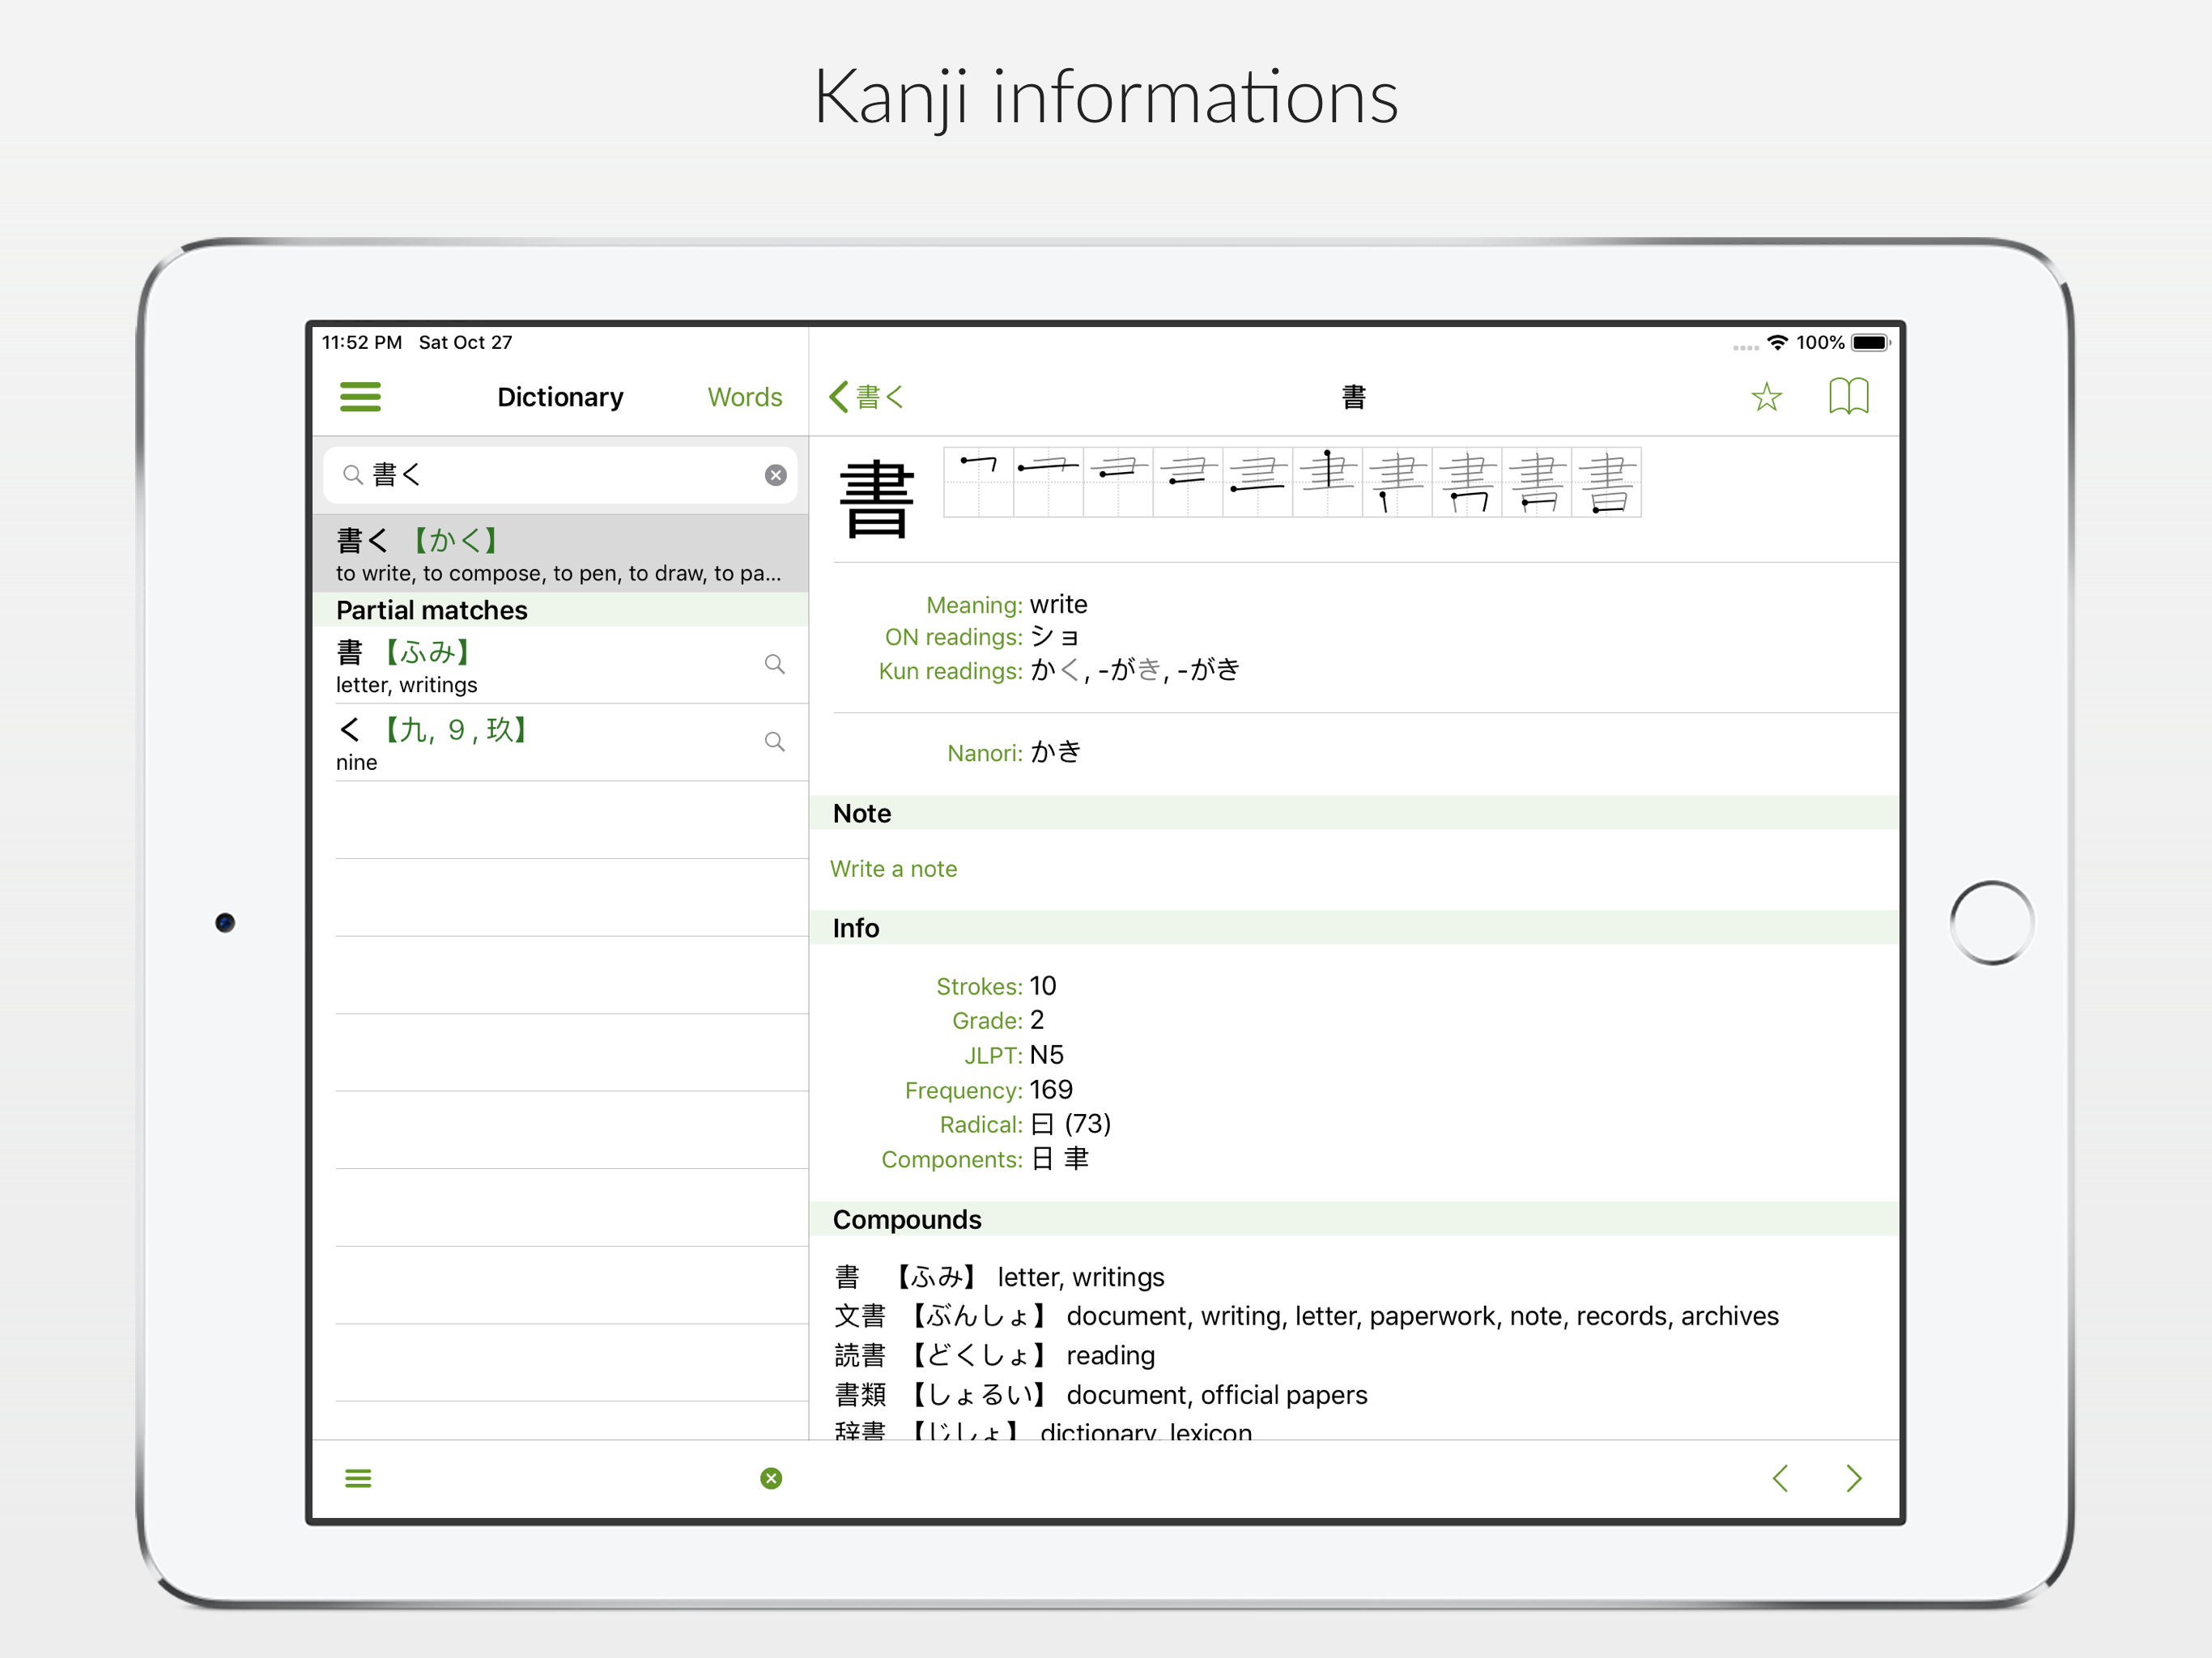Tap the first stroke order diagram
The width and height of the screenshot is (2212, 1658).
(x=979, y=483)
